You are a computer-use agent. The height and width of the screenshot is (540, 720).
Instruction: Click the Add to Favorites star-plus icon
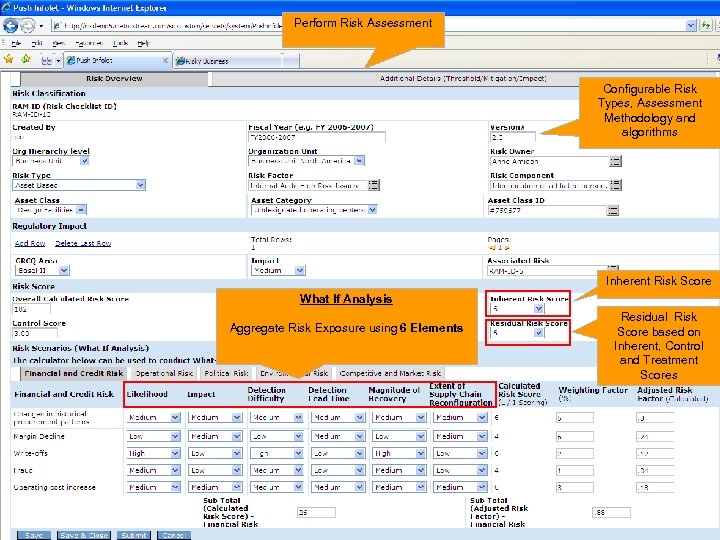26,59
